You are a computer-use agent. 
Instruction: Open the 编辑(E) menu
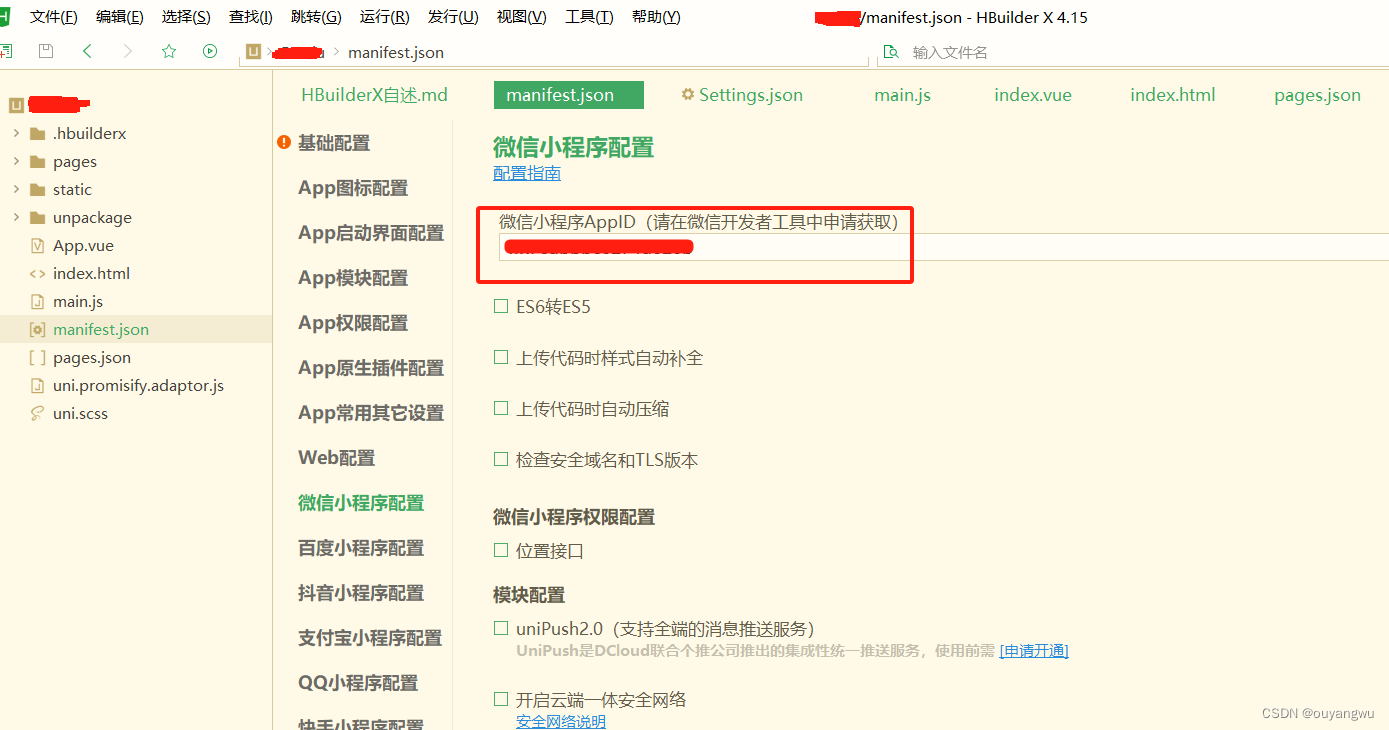click(x=120, y=17)
